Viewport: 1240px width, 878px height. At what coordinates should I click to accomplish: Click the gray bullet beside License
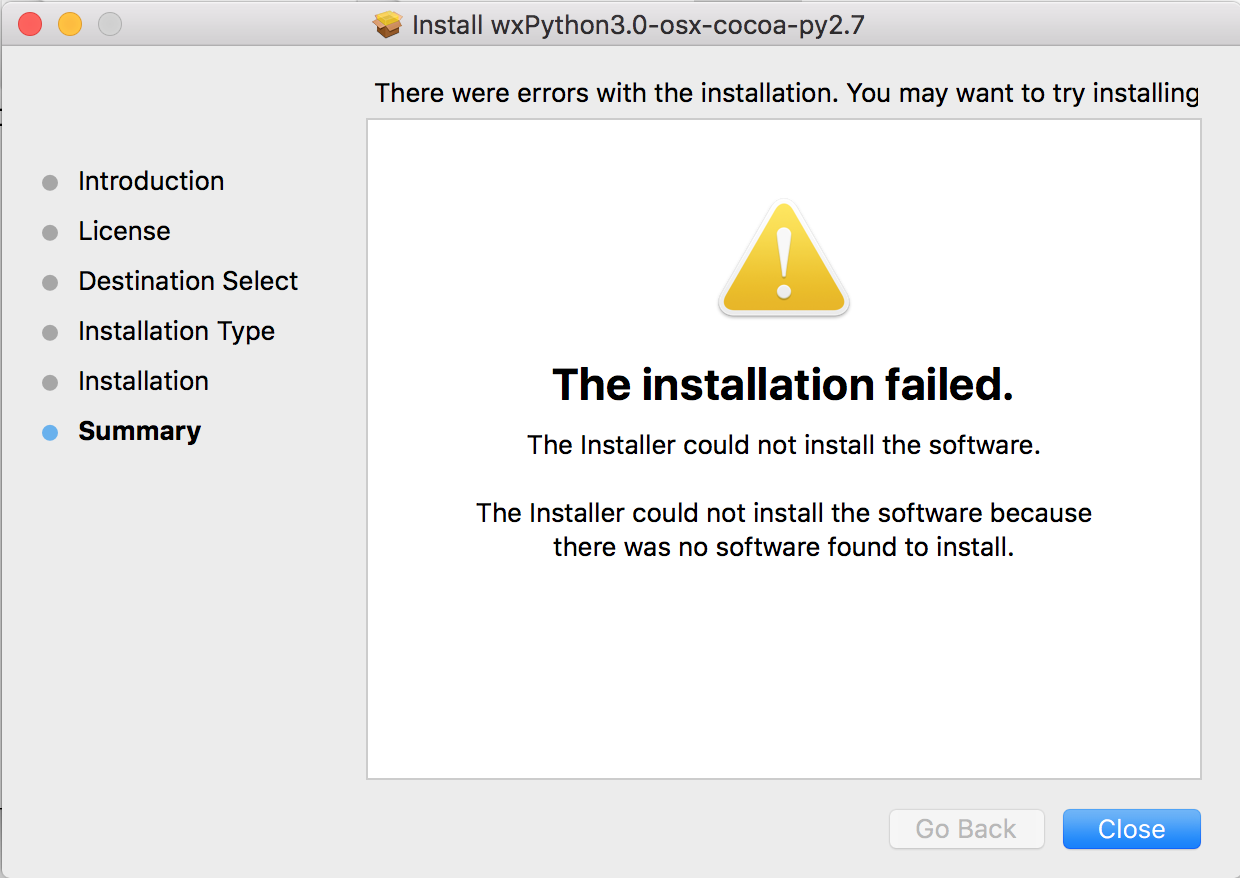pyautogui.click(x=50, y=233)
